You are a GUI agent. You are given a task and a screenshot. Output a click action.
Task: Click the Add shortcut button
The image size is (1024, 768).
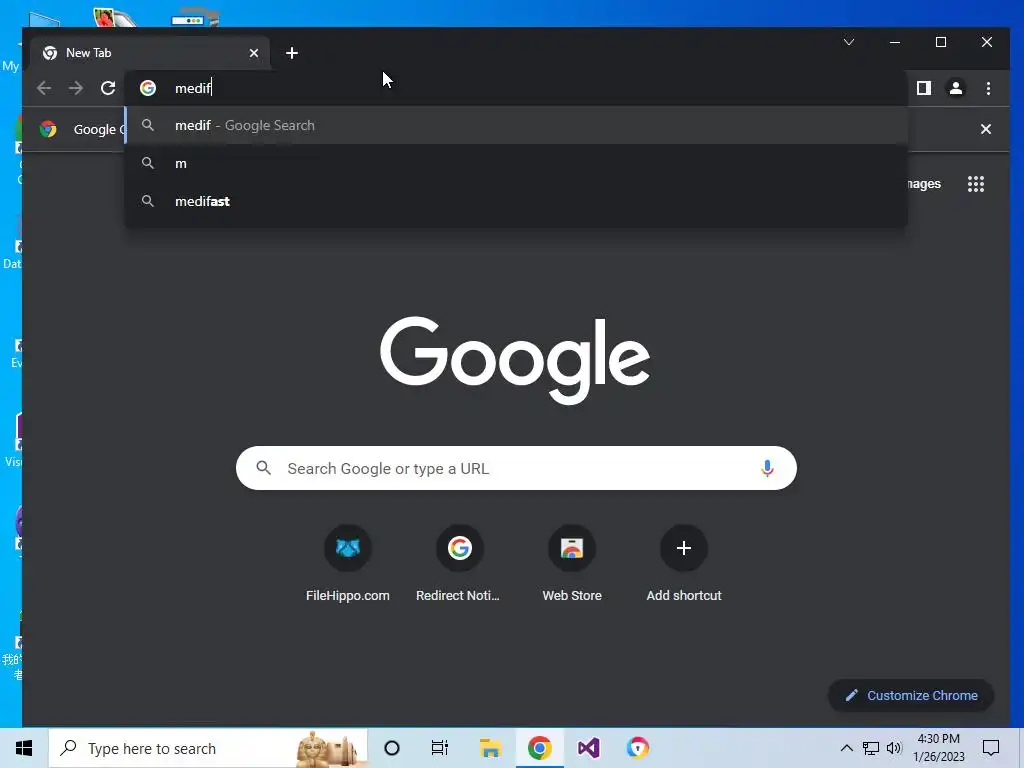[x=684, y=565]
